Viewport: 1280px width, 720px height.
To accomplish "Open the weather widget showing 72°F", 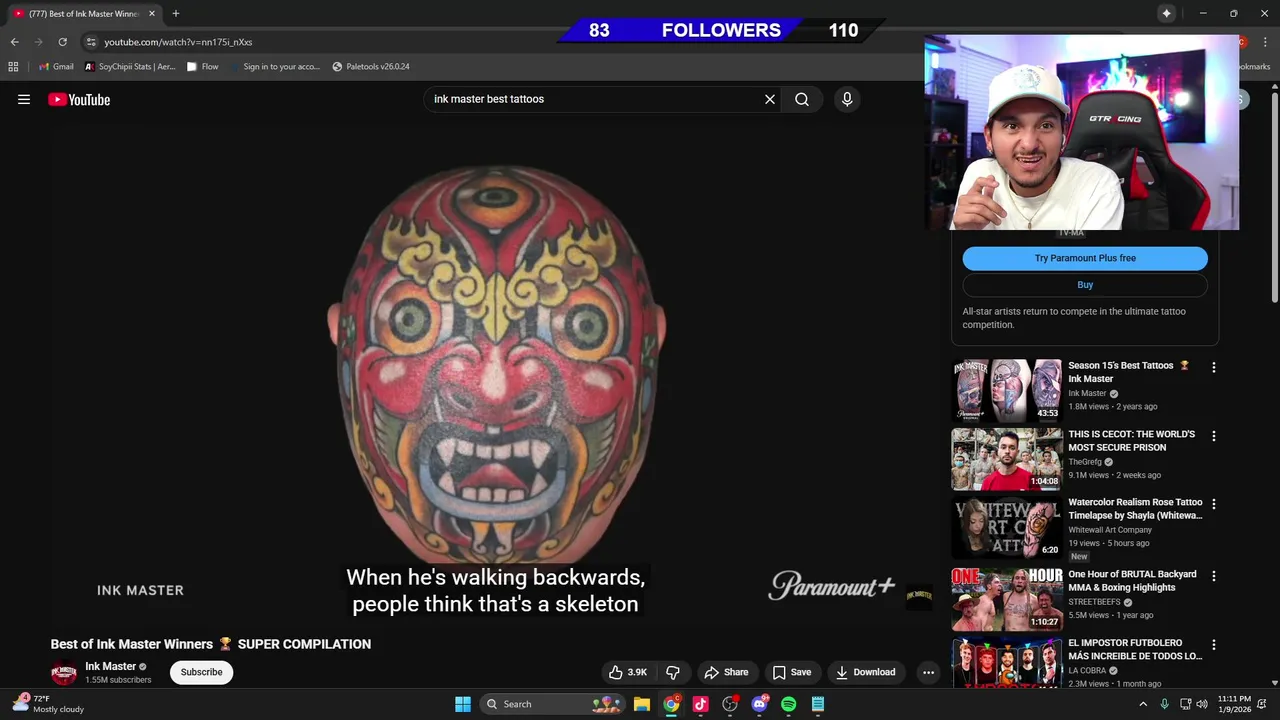I will pyautogui.click(x=48, y=704).
